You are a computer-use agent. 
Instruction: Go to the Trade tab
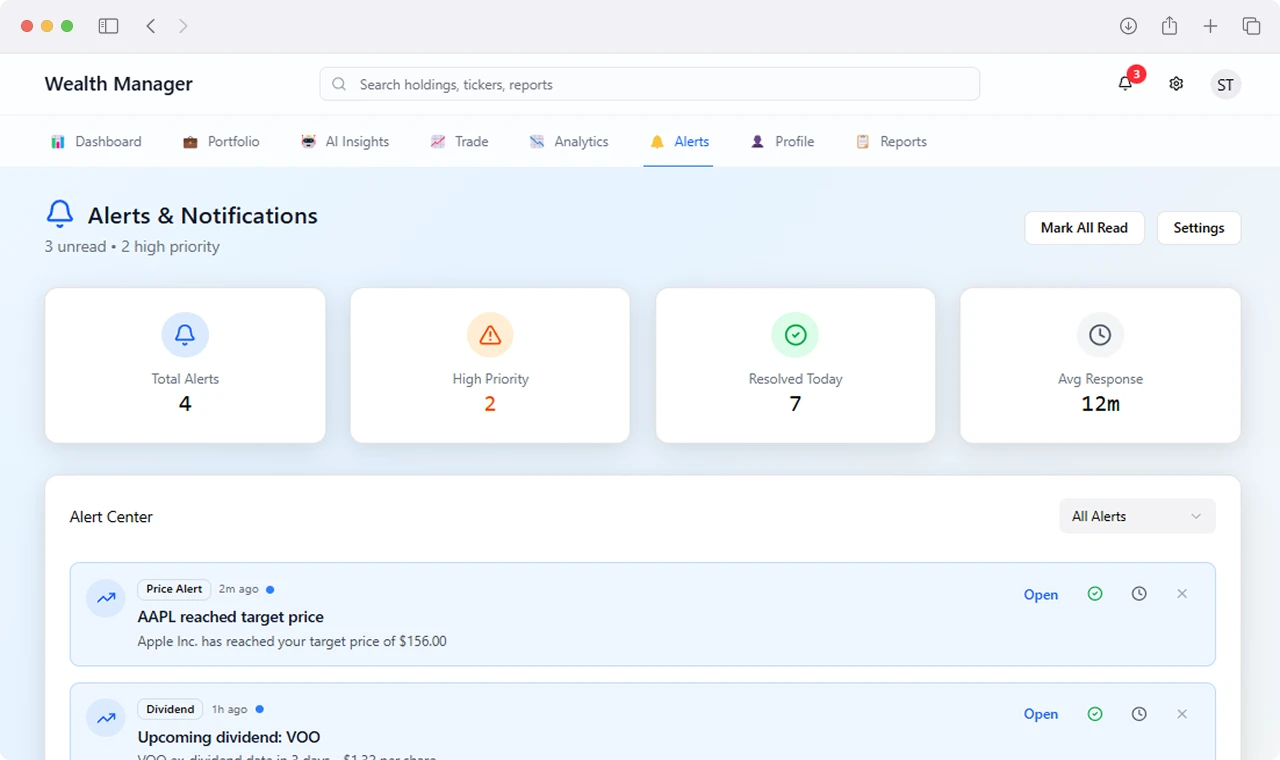[459, 141]
